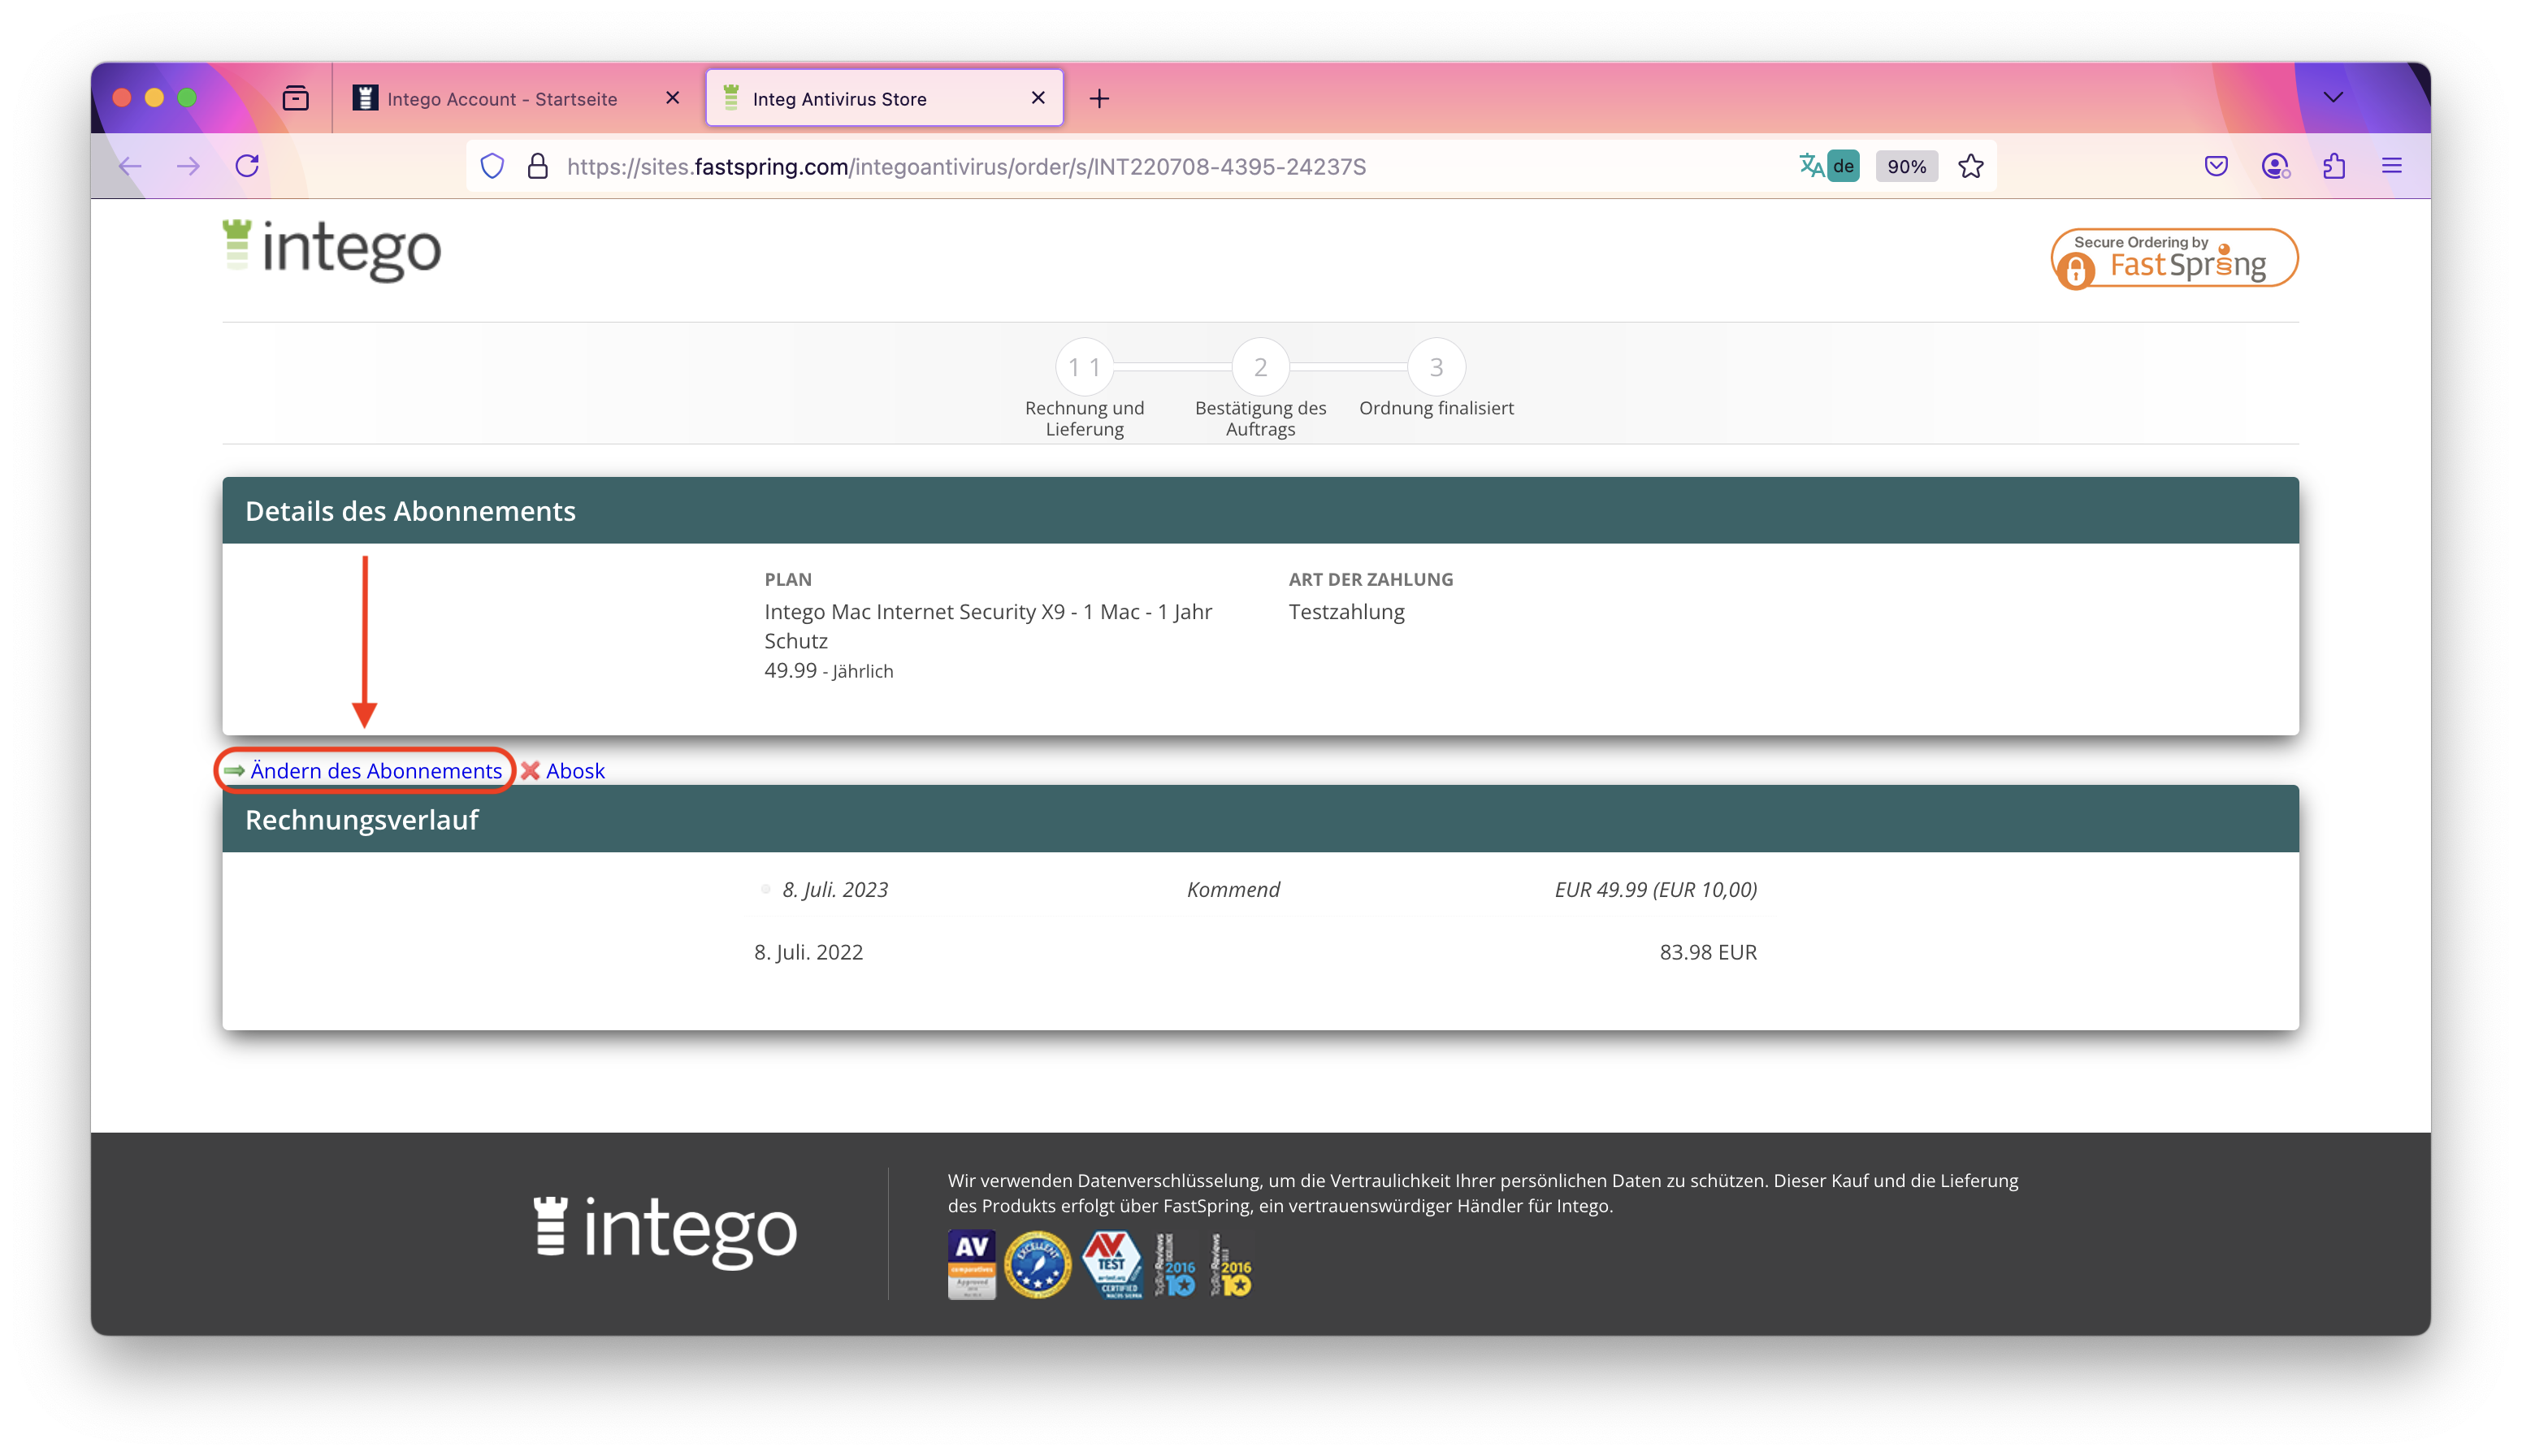Image resolution: width=2522 pixels, height=1456 pixels.
Task: Click the AV-TEST certified badge
Action: click(1111, 1264)
